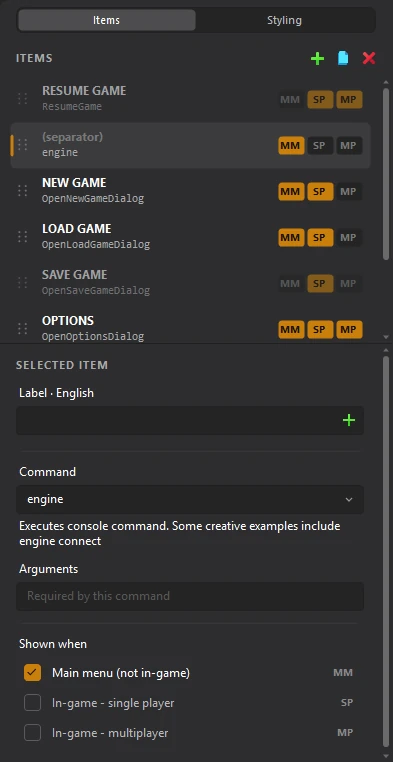Grab the drag handle for LOAD GAME
393x762 pixels.
click(22, 237)
